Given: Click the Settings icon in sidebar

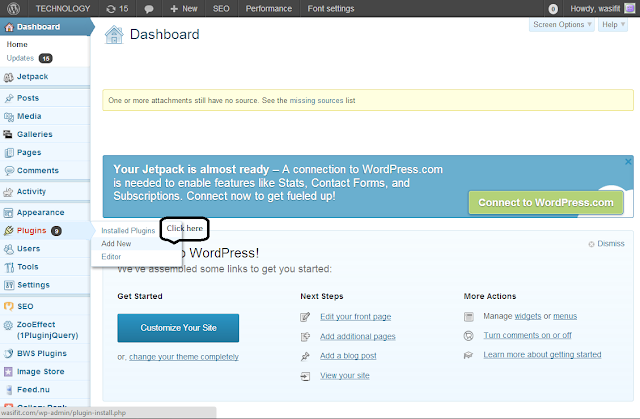Looking at the screenshot, I should [9, 285].
